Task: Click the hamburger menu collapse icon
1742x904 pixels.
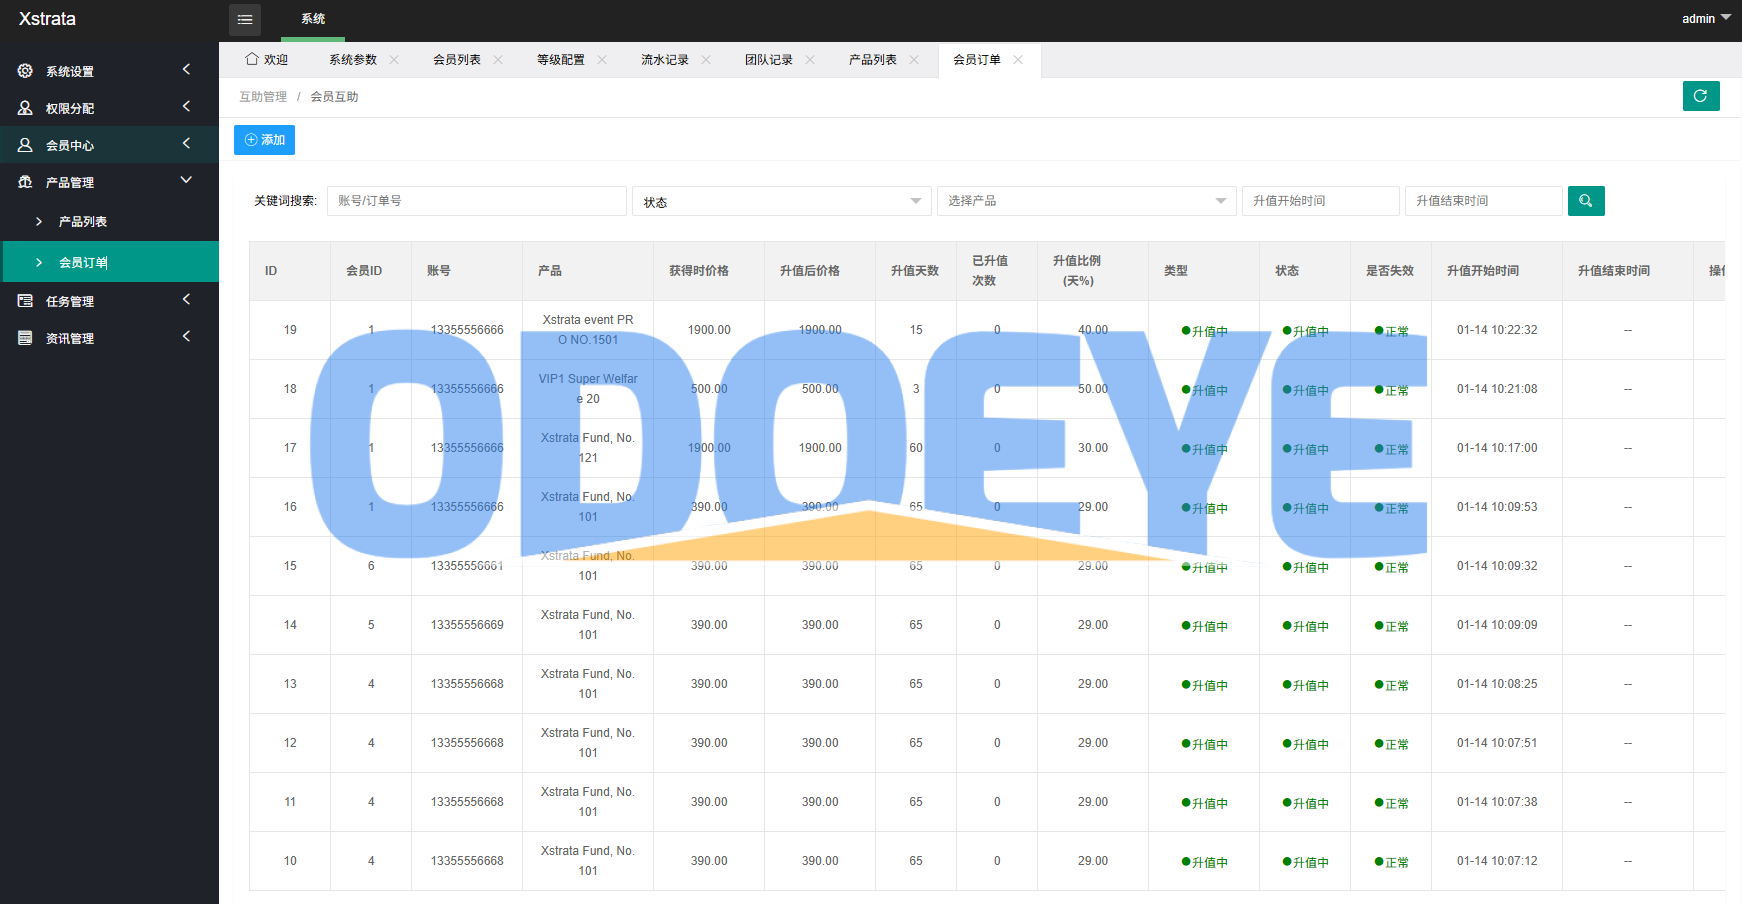Action: [x=245, y=20]
